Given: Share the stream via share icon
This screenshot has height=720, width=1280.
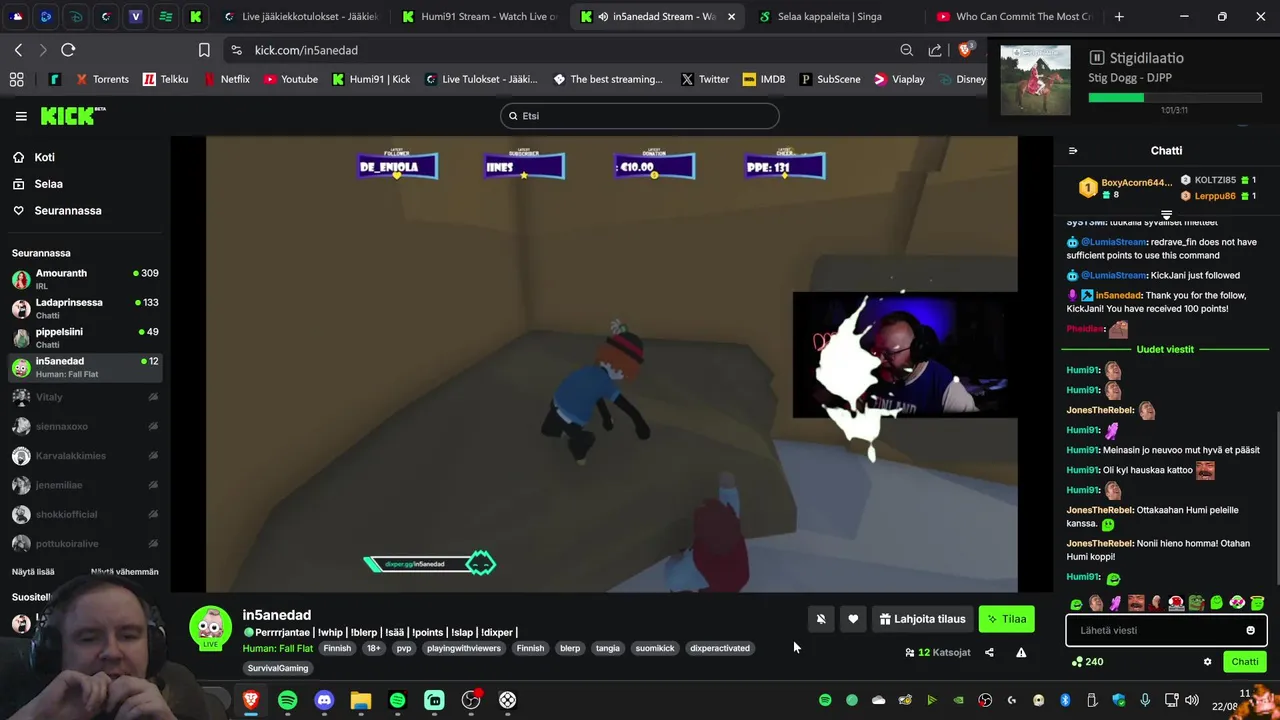Looking at the screenshot, I should 989,652.
